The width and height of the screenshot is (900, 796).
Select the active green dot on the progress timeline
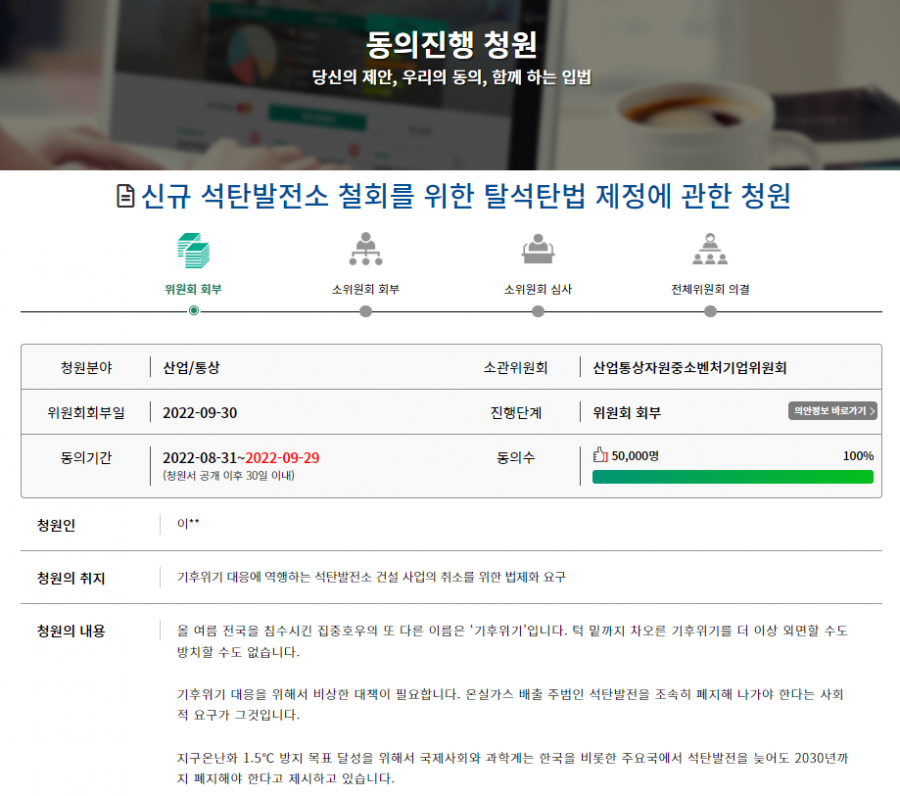(x=193, y=311)
